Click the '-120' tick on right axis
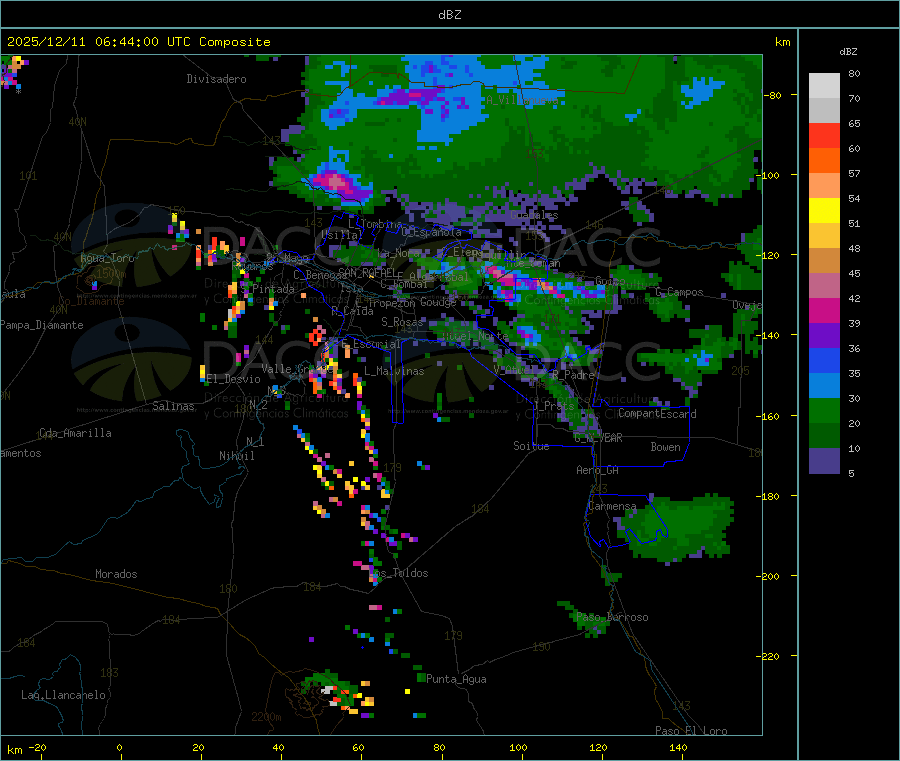Image resolution: width=900 pixels, height=761 pixels. [770, 255]
